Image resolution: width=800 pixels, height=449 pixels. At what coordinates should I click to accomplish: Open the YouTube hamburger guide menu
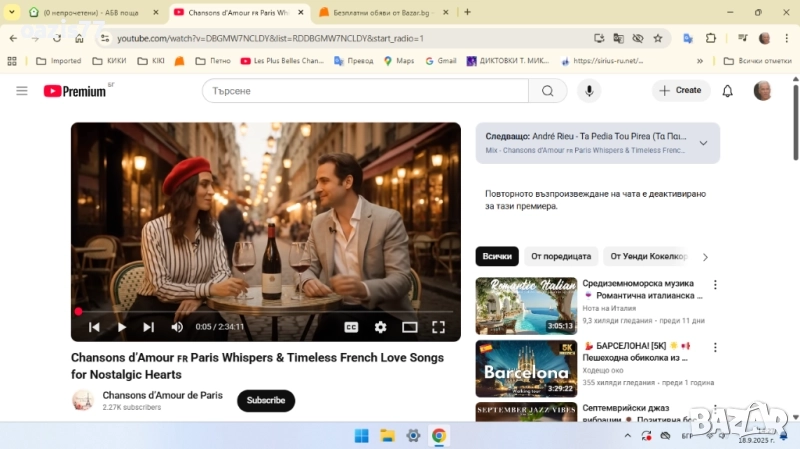pos(22,91)
